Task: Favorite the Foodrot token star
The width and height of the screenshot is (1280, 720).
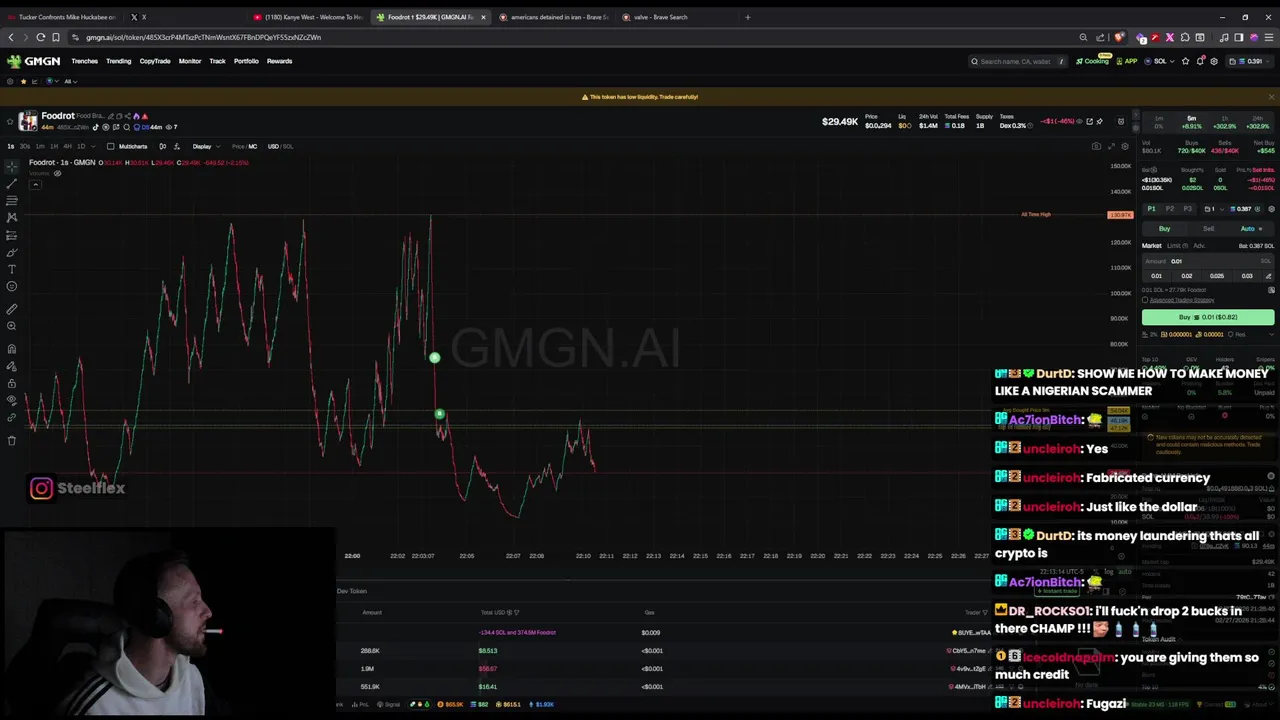Action: pos(10,122)
